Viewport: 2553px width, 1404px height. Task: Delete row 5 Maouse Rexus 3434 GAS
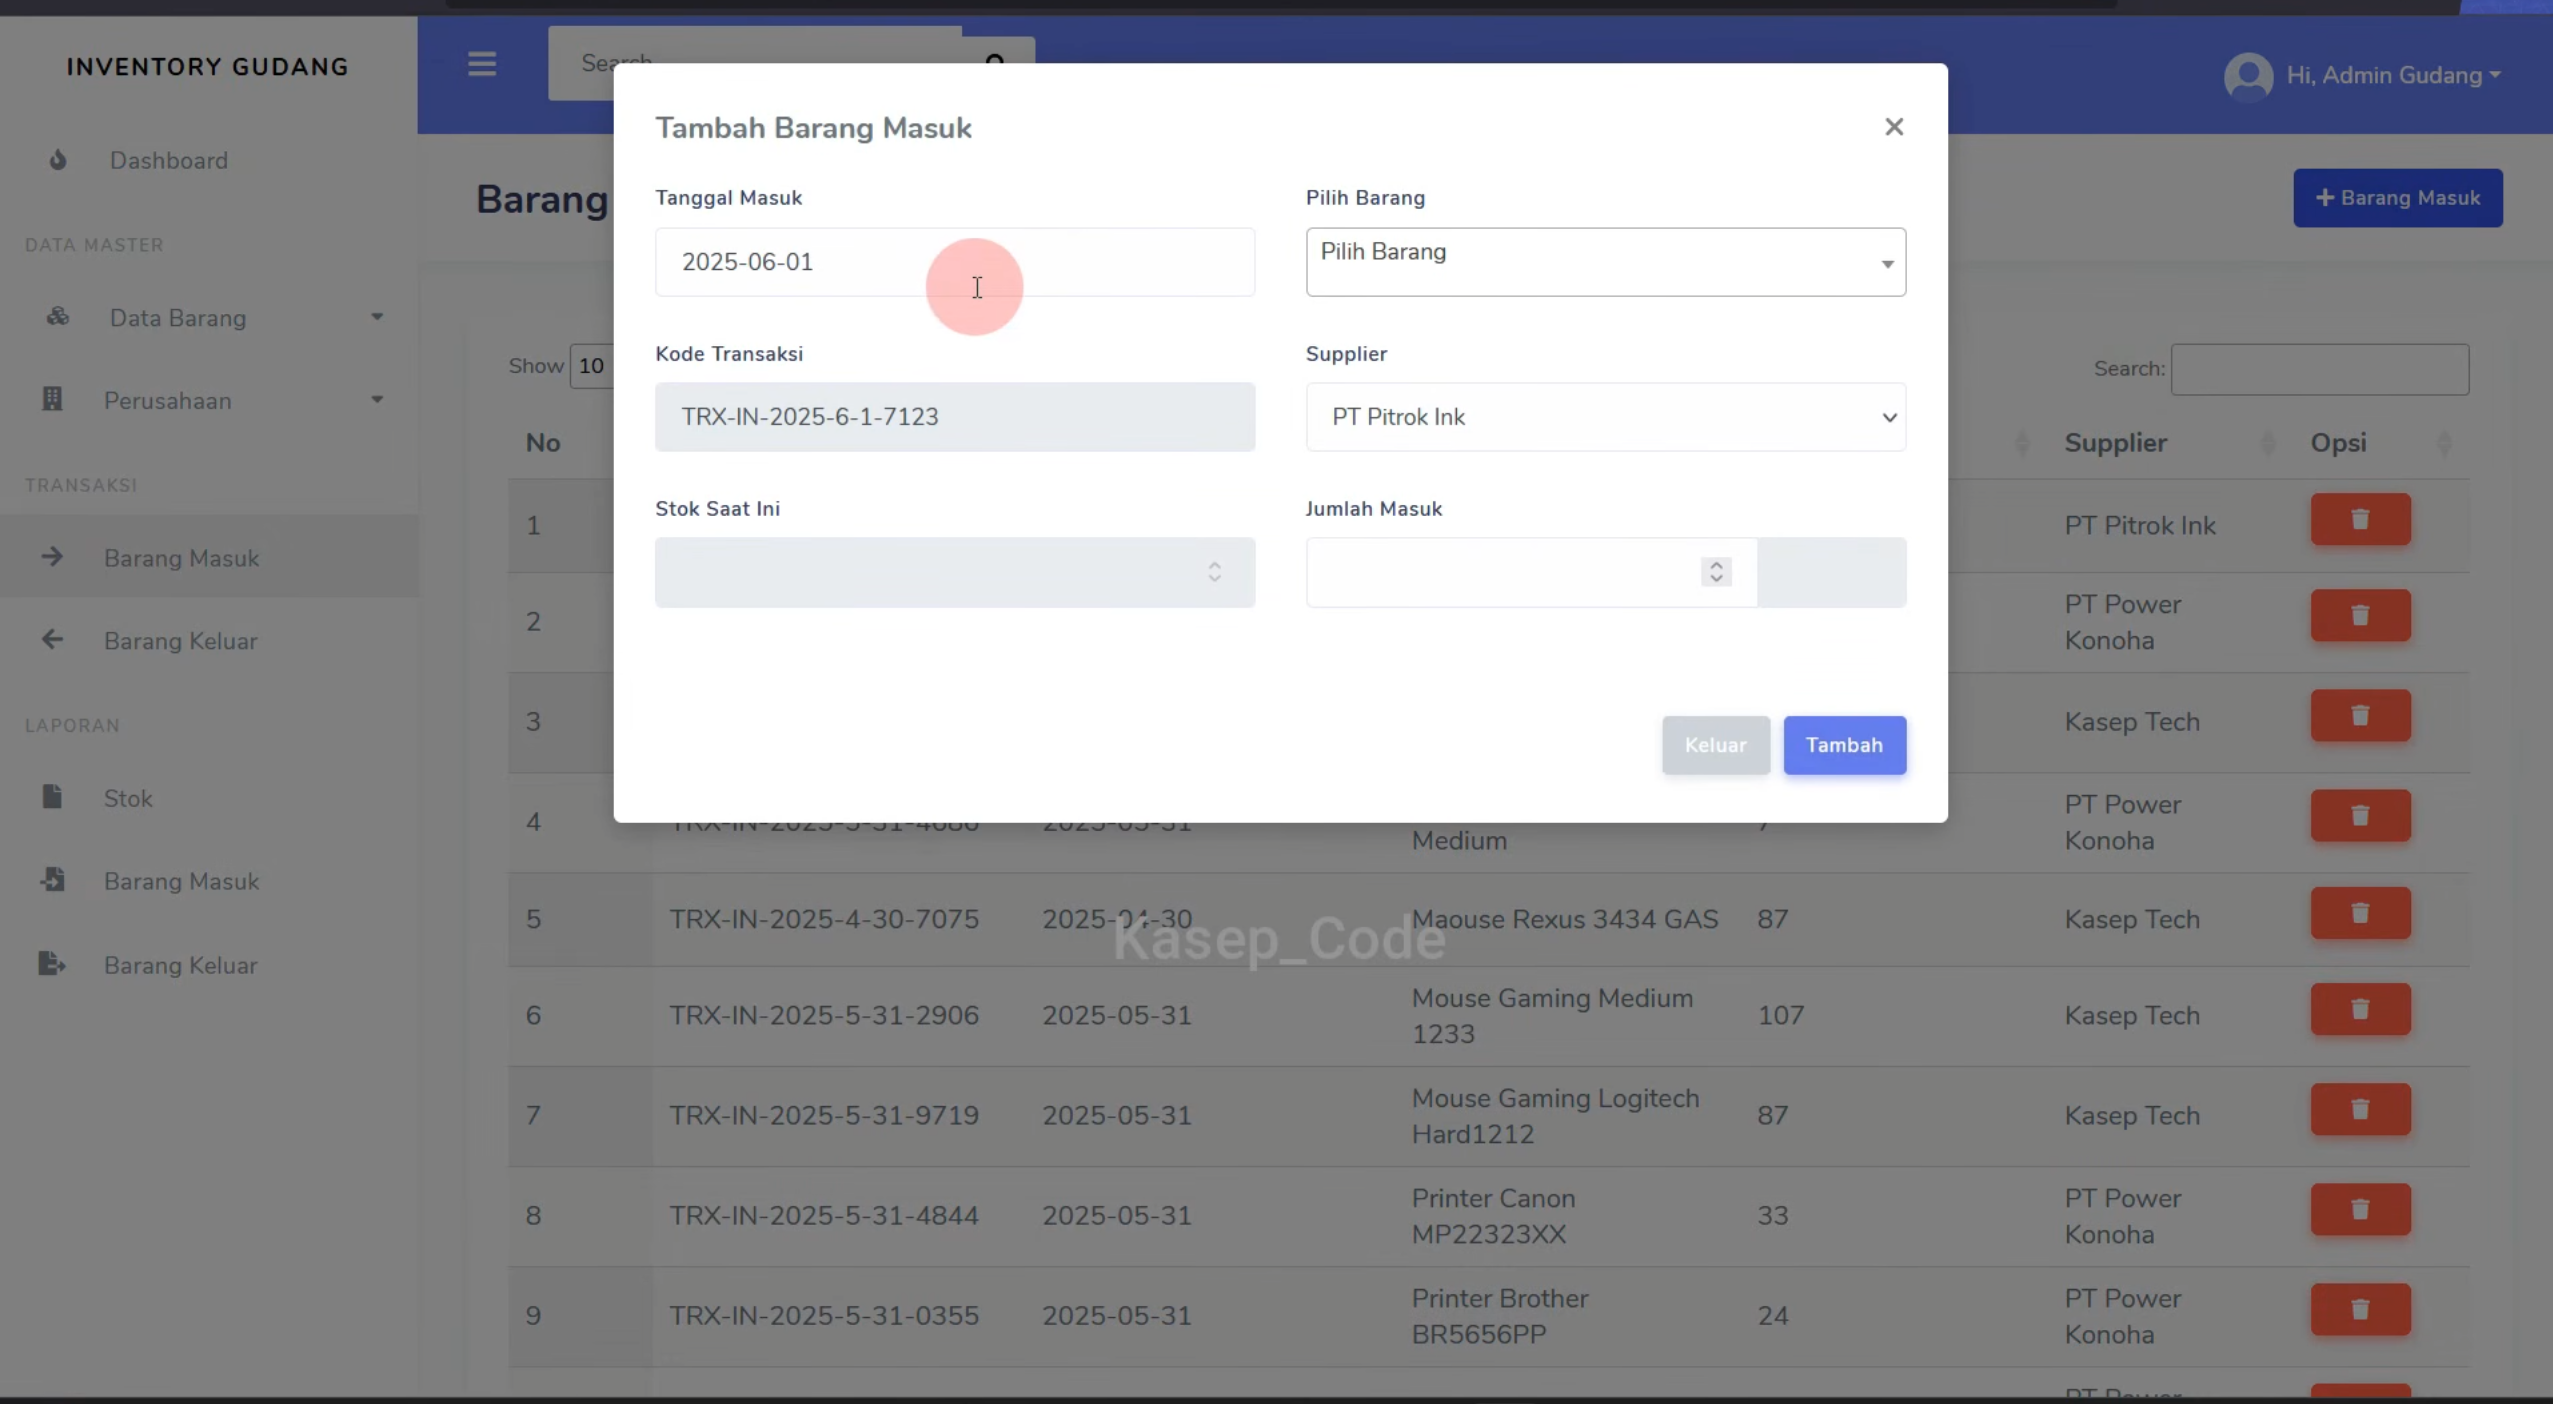pos(2360,913)
